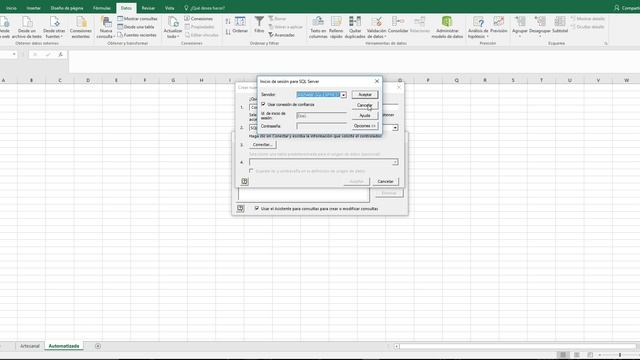Click Subtotal icon
Image resolution: width=640 pixels, height=360 pixels.
560,25
